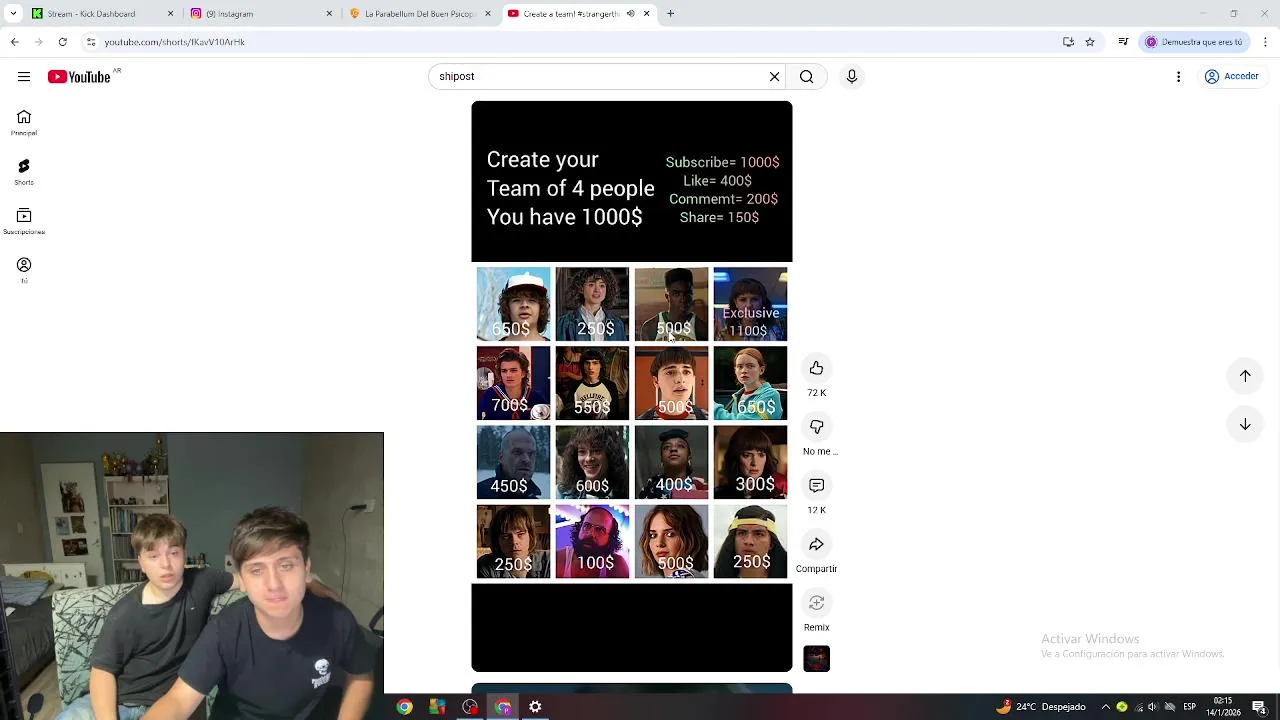
Task: Click the 100$ character tile
Action: 592,541
